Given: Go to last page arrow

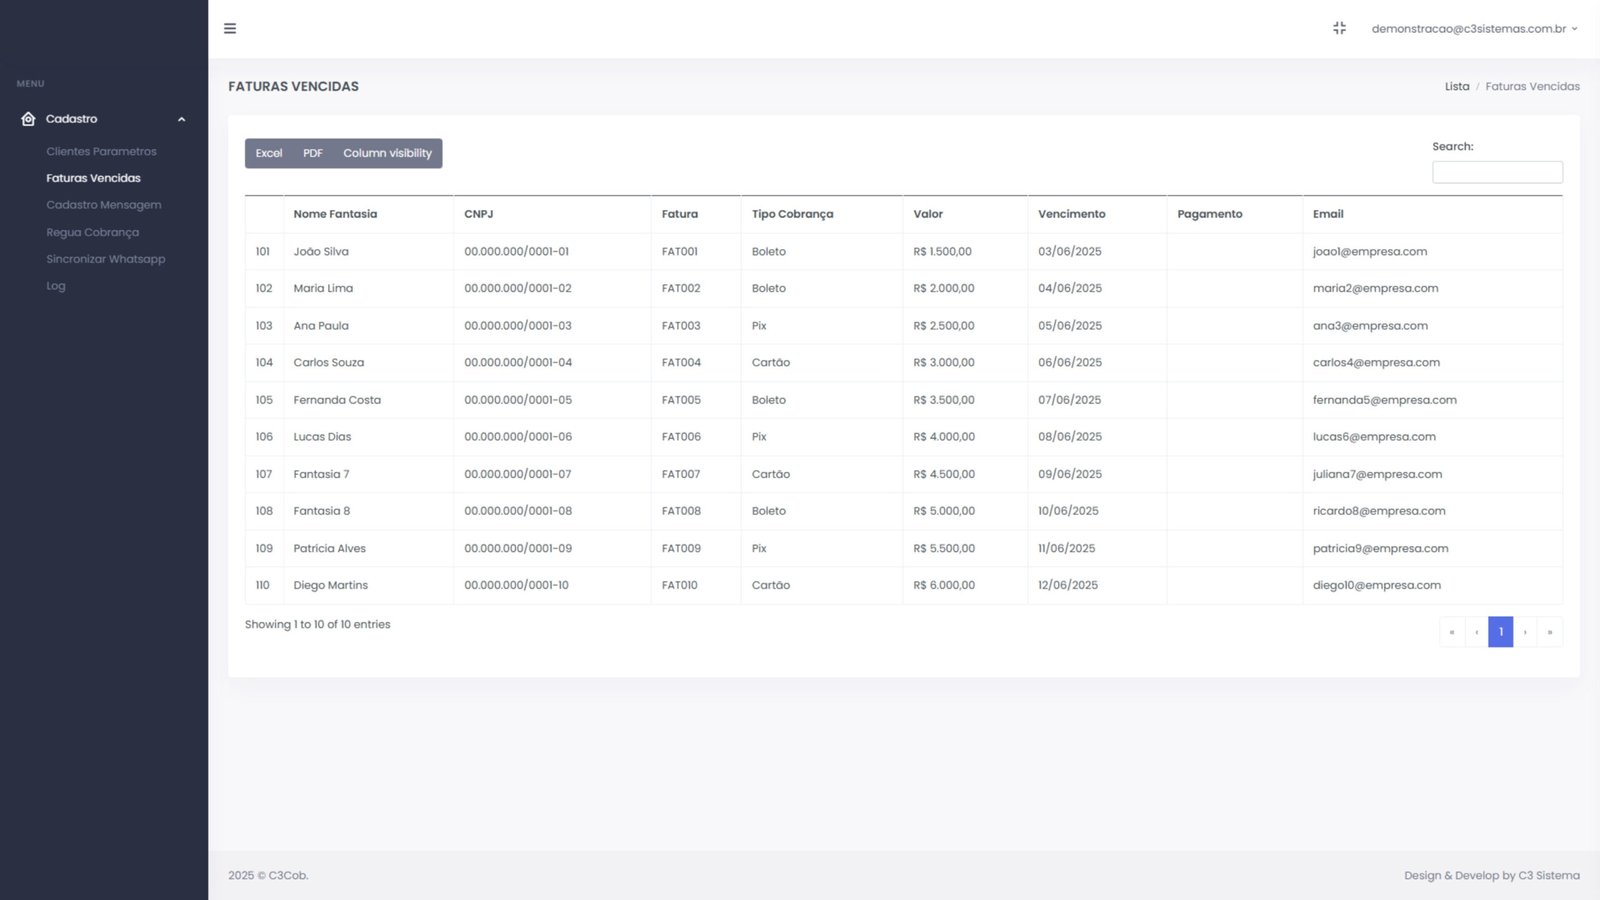Looking at the screenshot, I should (x=1550, y=632).
